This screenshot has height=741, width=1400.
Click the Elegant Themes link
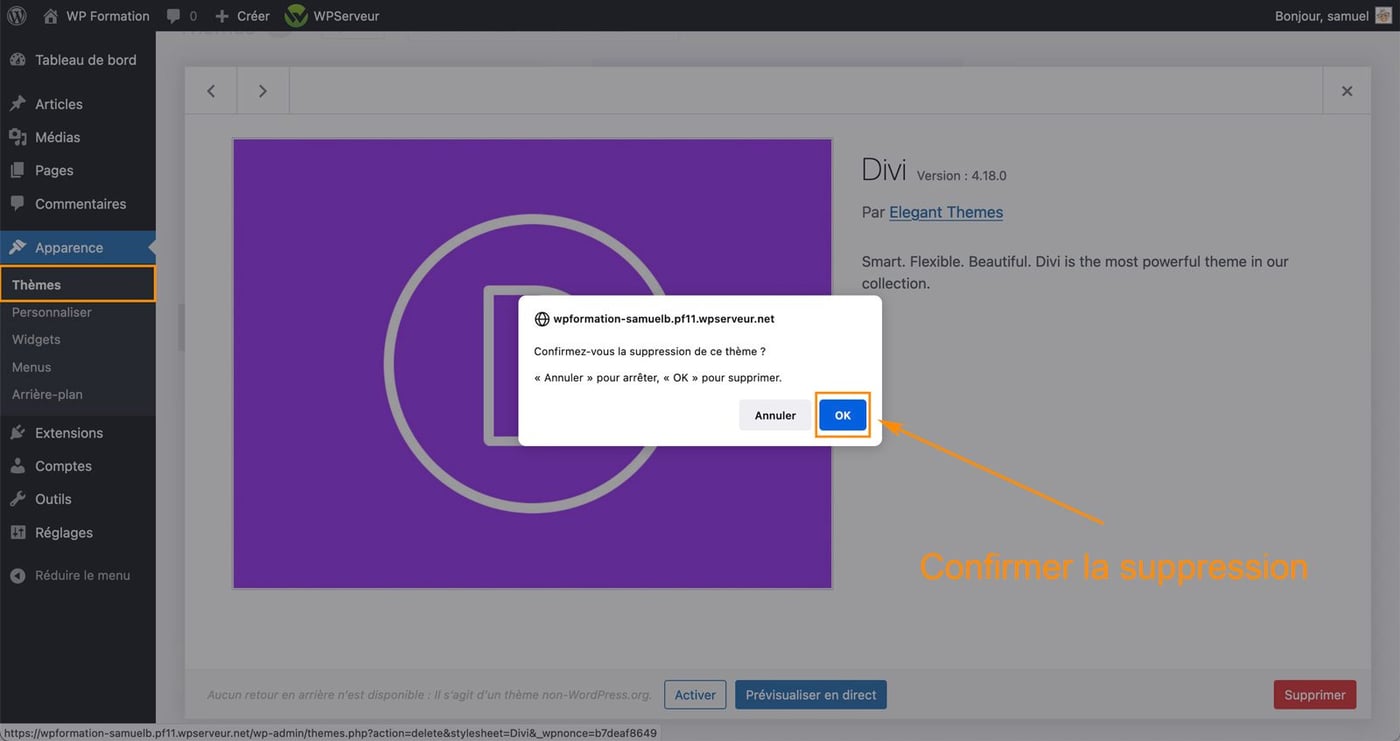[x=946, y=211]
